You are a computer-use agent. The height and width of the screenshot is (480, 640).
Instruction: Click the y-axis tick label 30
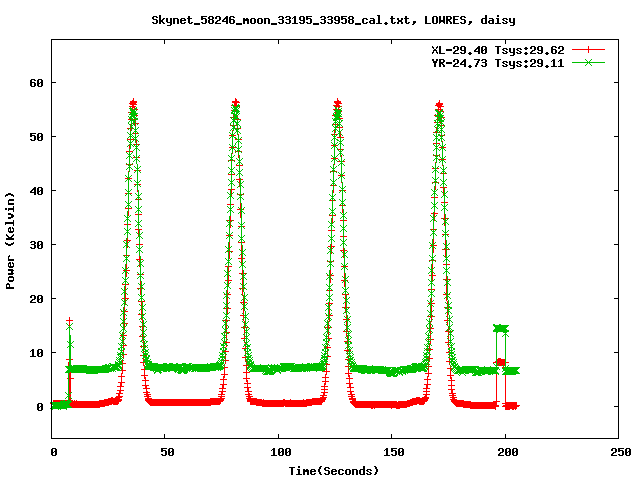click(36, 245)
